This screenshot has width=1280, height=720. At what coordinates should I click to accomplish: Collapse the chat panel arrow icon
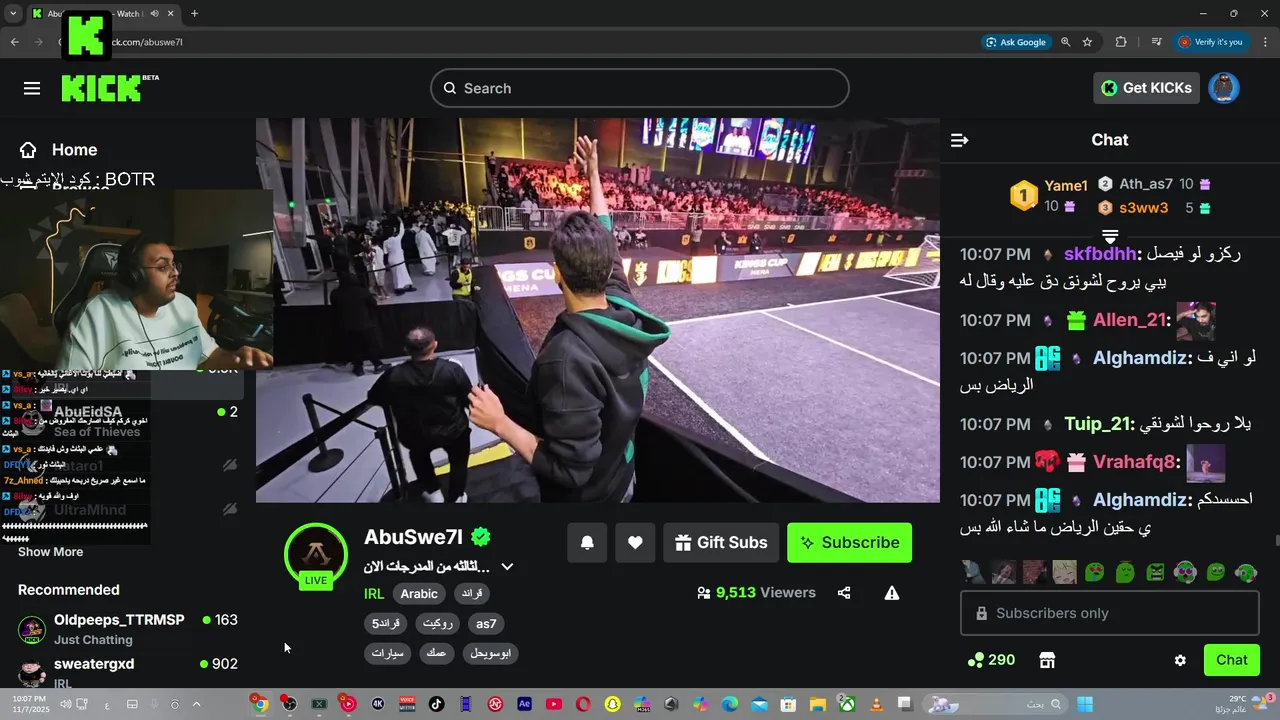click(959, 140)
